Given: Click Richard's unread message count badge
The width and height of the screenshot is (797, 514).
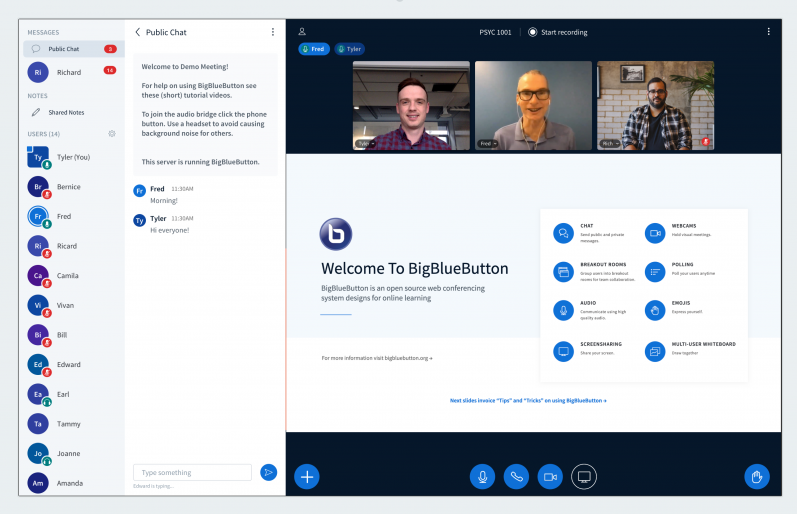Looking at the screenshot, I should (110, 70).
